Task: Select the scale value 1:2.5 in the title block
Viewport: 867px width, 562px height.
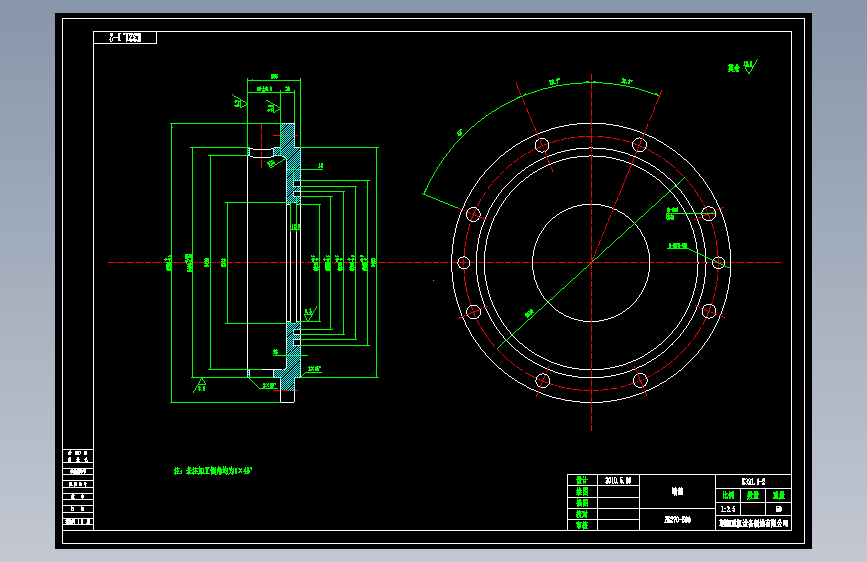Action: [728, 509]
